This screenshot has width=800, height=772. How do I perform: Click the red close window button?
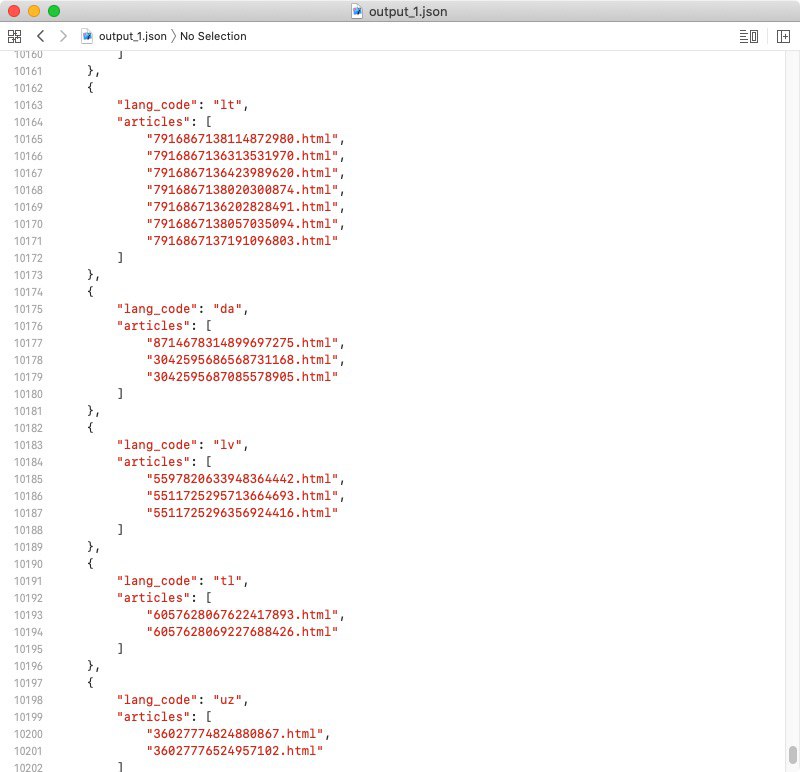[14, 11]
